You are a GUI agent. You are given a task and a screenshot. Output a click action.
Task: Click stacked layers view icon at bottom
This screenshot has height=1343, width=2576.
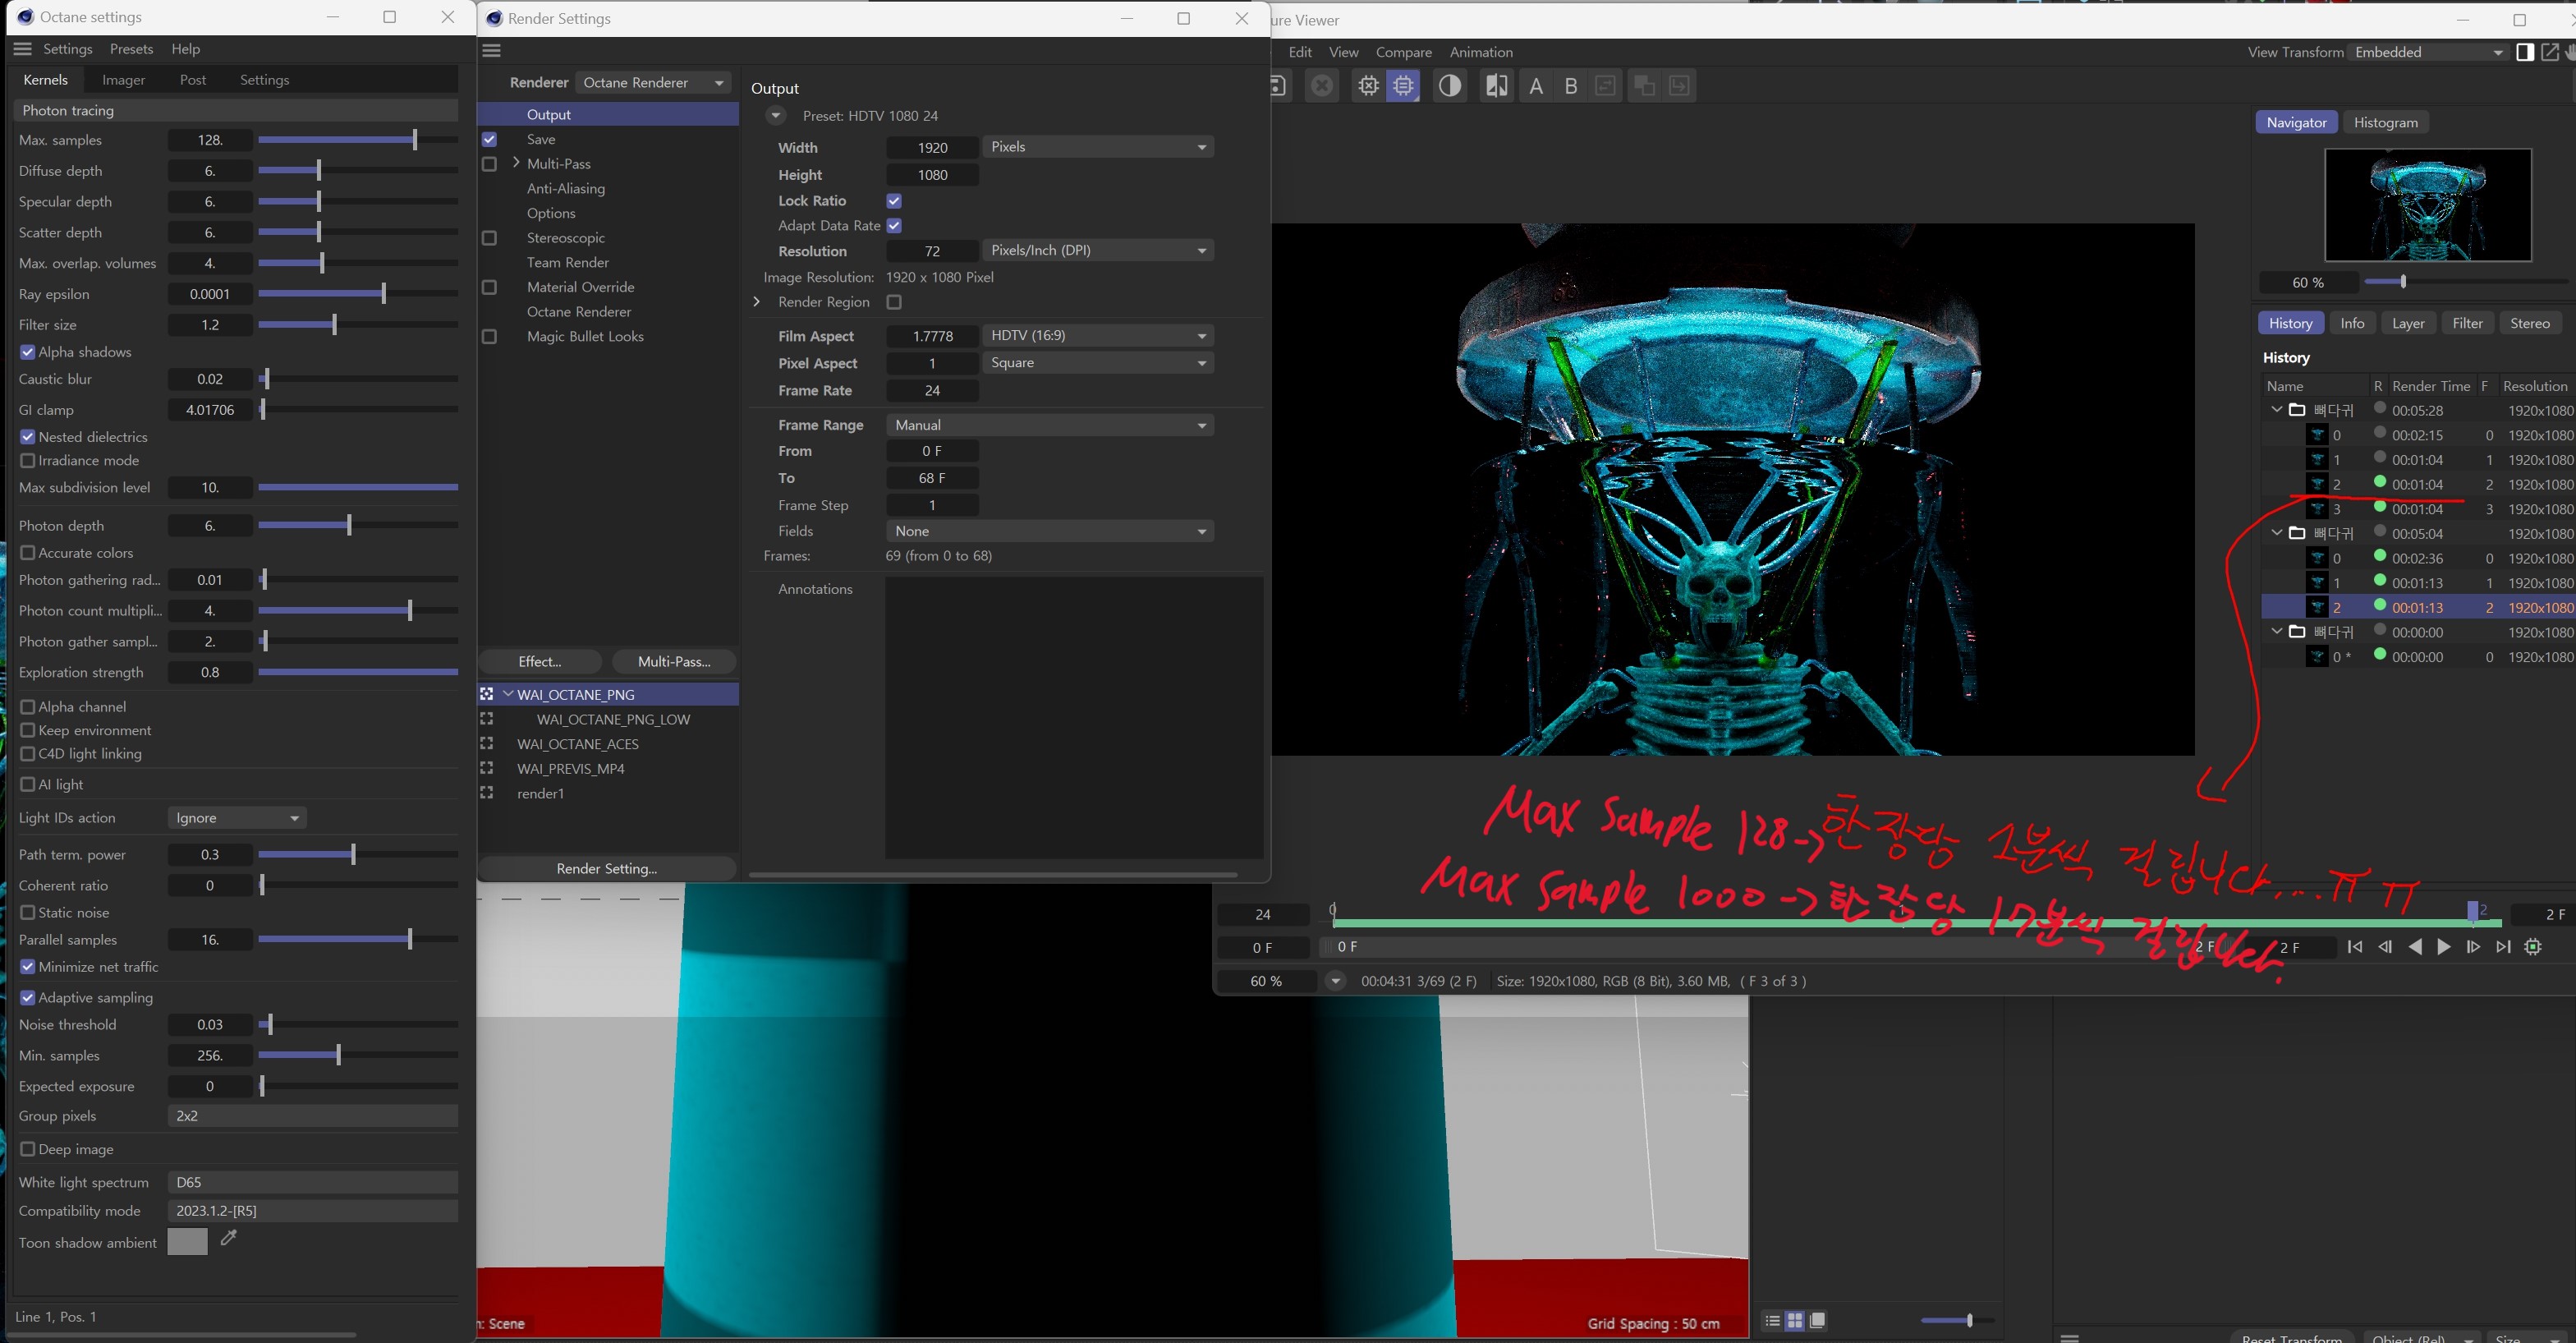pos(1818,1321)
